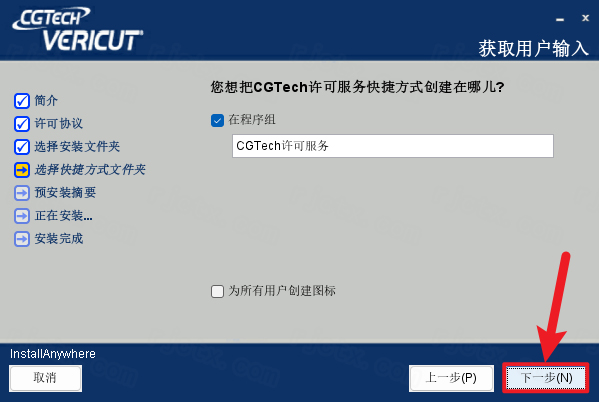
Task: Click the checkmark icon beside 许可协议
Action: coord(22,124)
